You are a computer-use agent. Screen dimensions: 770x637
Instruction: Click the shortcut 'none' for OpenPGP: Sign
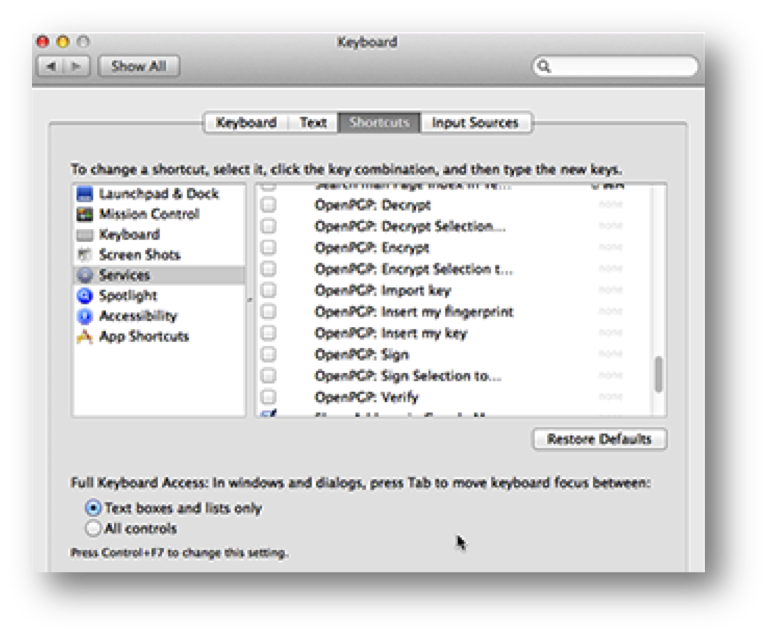click(x=610, y=354)
